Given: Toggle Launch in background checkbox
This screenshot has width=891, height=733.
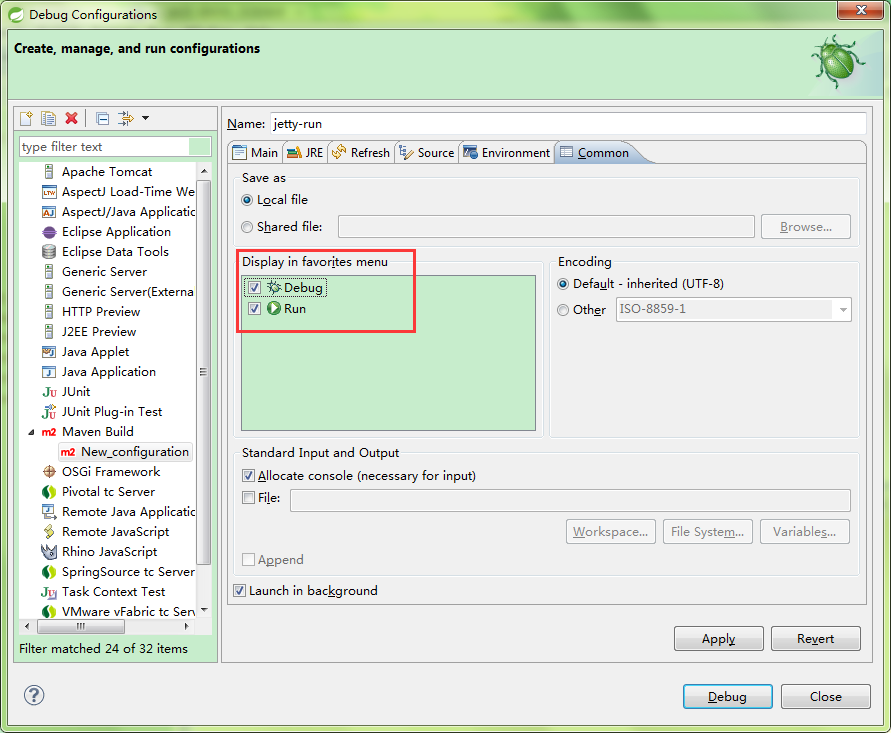Looking at the screenshot, I should pyautogui.click(x=239, y=591).
